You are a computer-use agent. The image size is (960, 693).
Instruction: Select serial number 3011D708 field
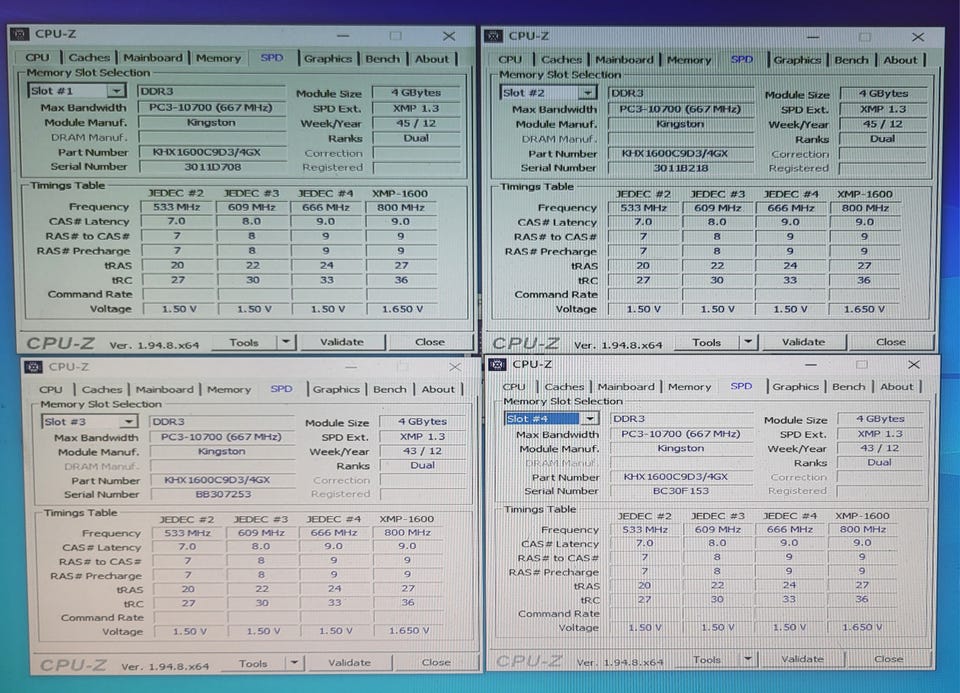click(x=212, y=167)
